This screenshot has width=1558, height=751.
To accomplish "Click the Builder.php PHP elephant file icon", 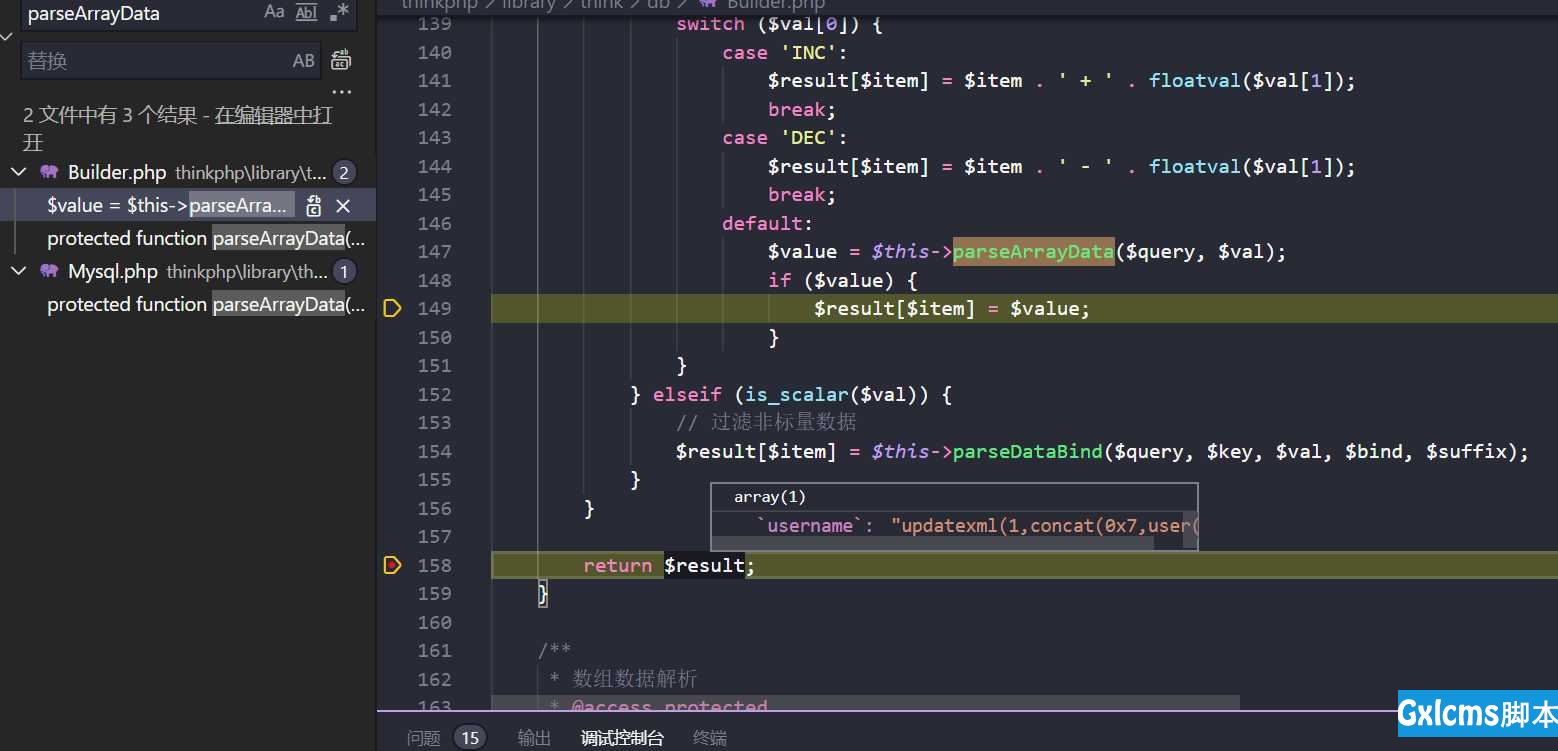I will tap(48, 172).
